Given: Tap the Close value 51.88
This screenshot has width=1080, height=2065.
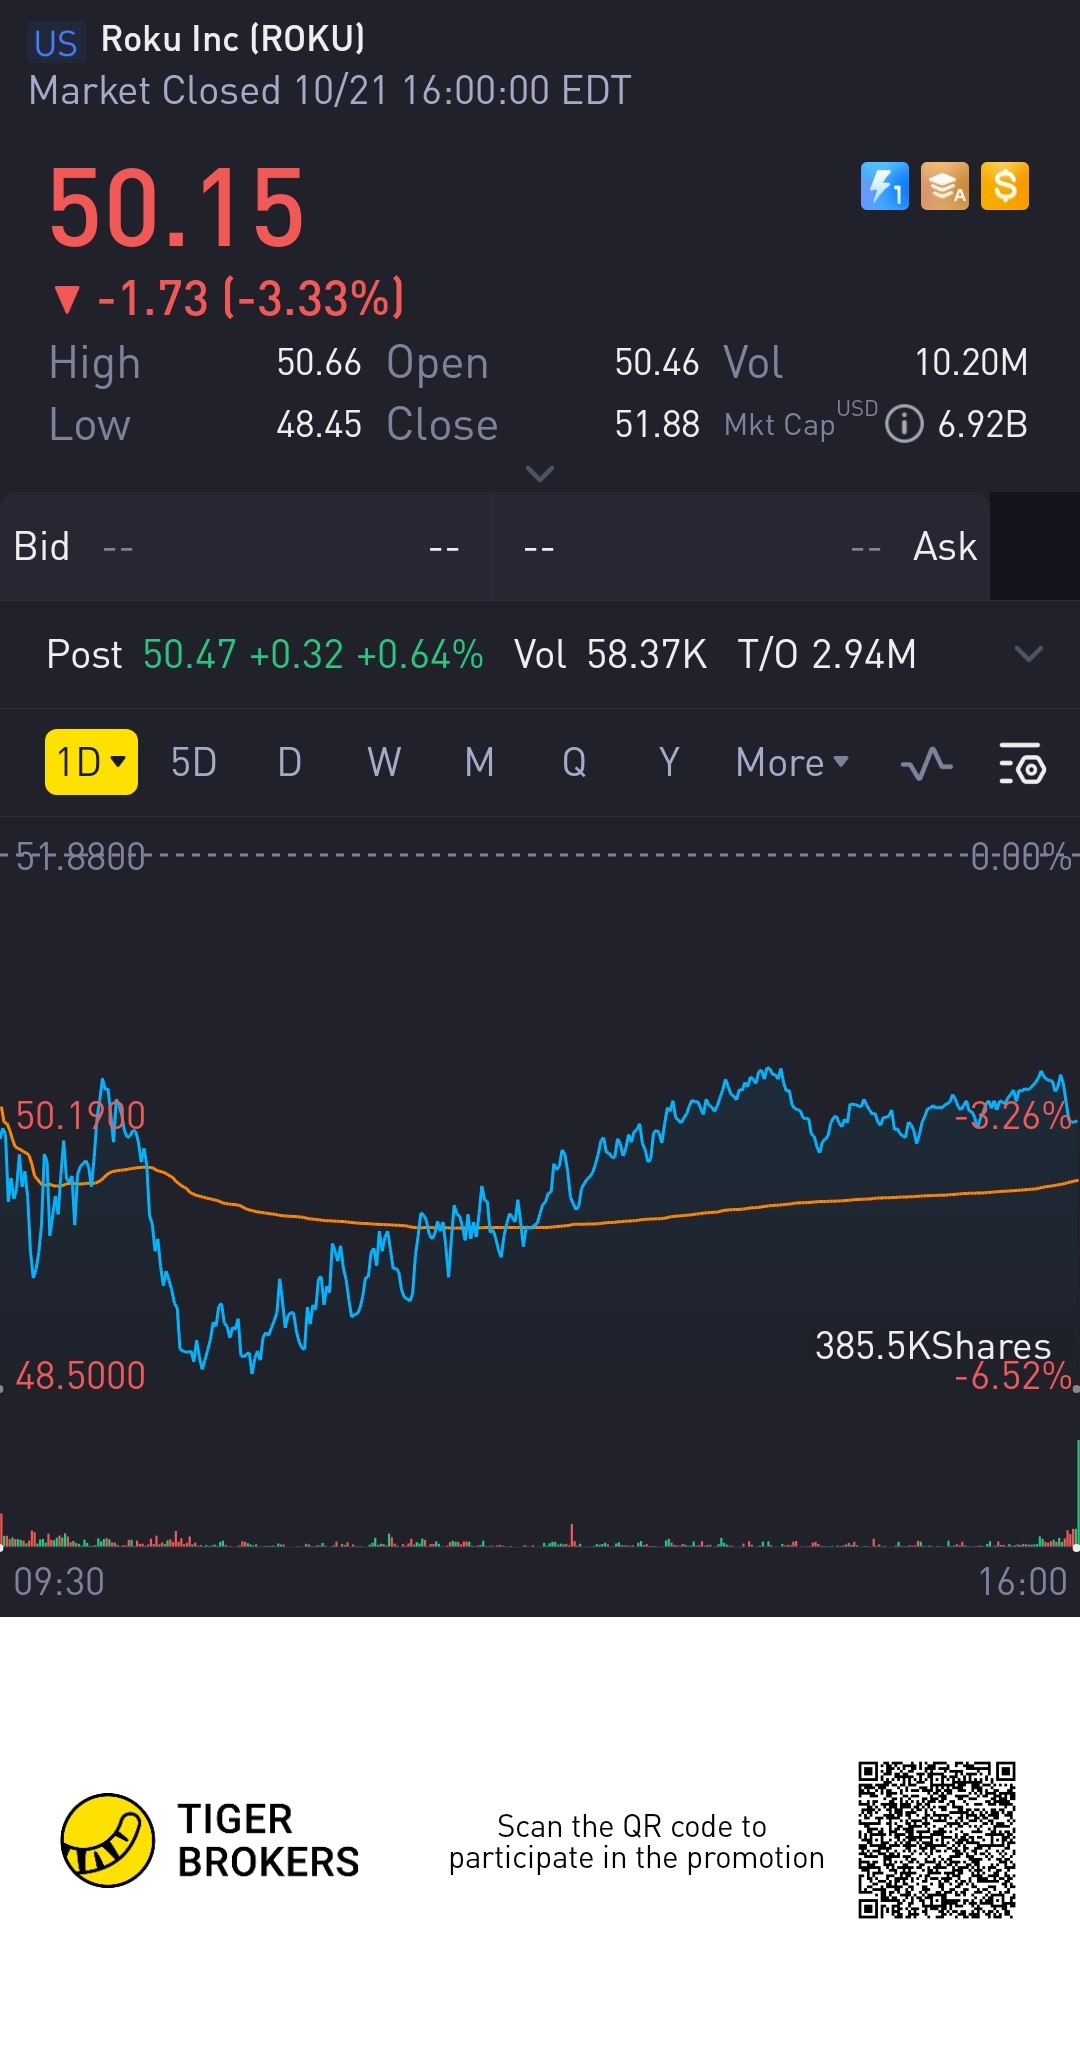Looking at the screenshot, I should click(657, 424).
